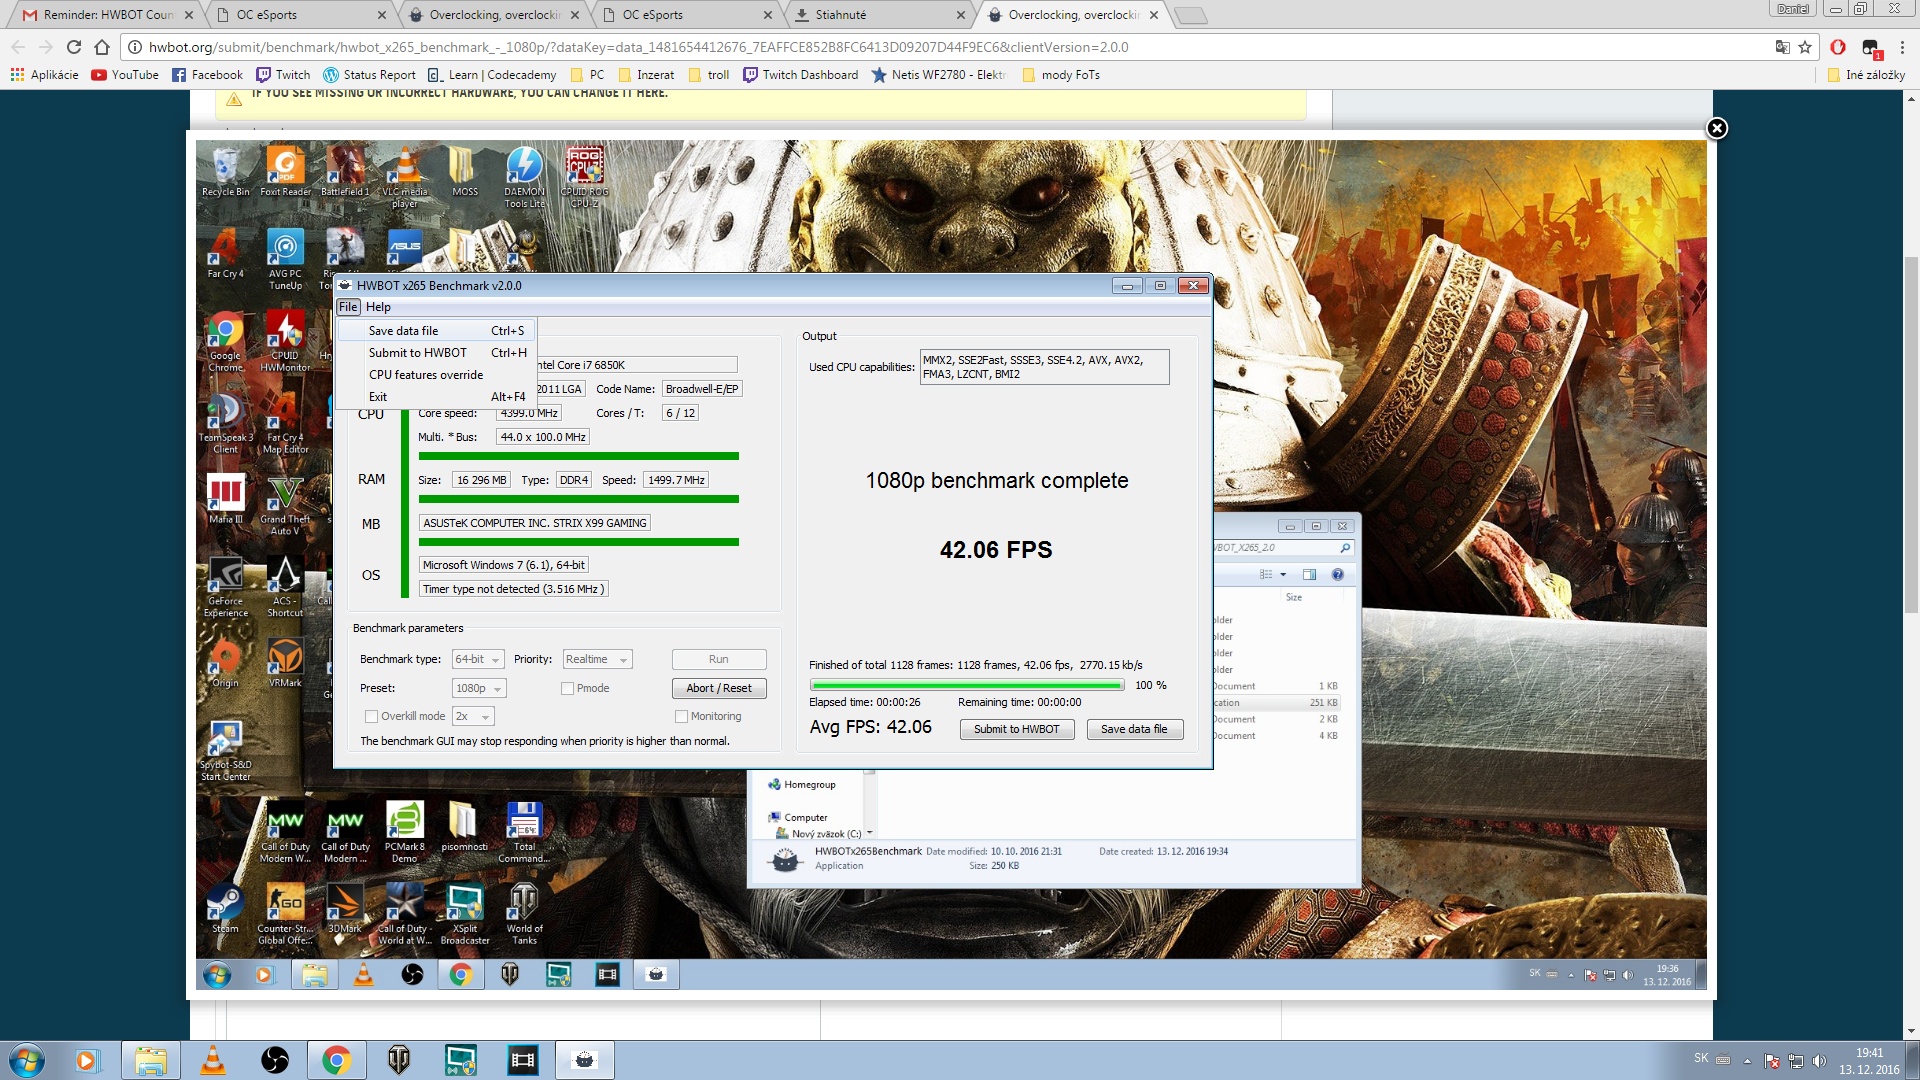Viewport: 1920px width, 1080px height.
Task: Toggle the Pmode checkbox
Action: tap(567, 689)
